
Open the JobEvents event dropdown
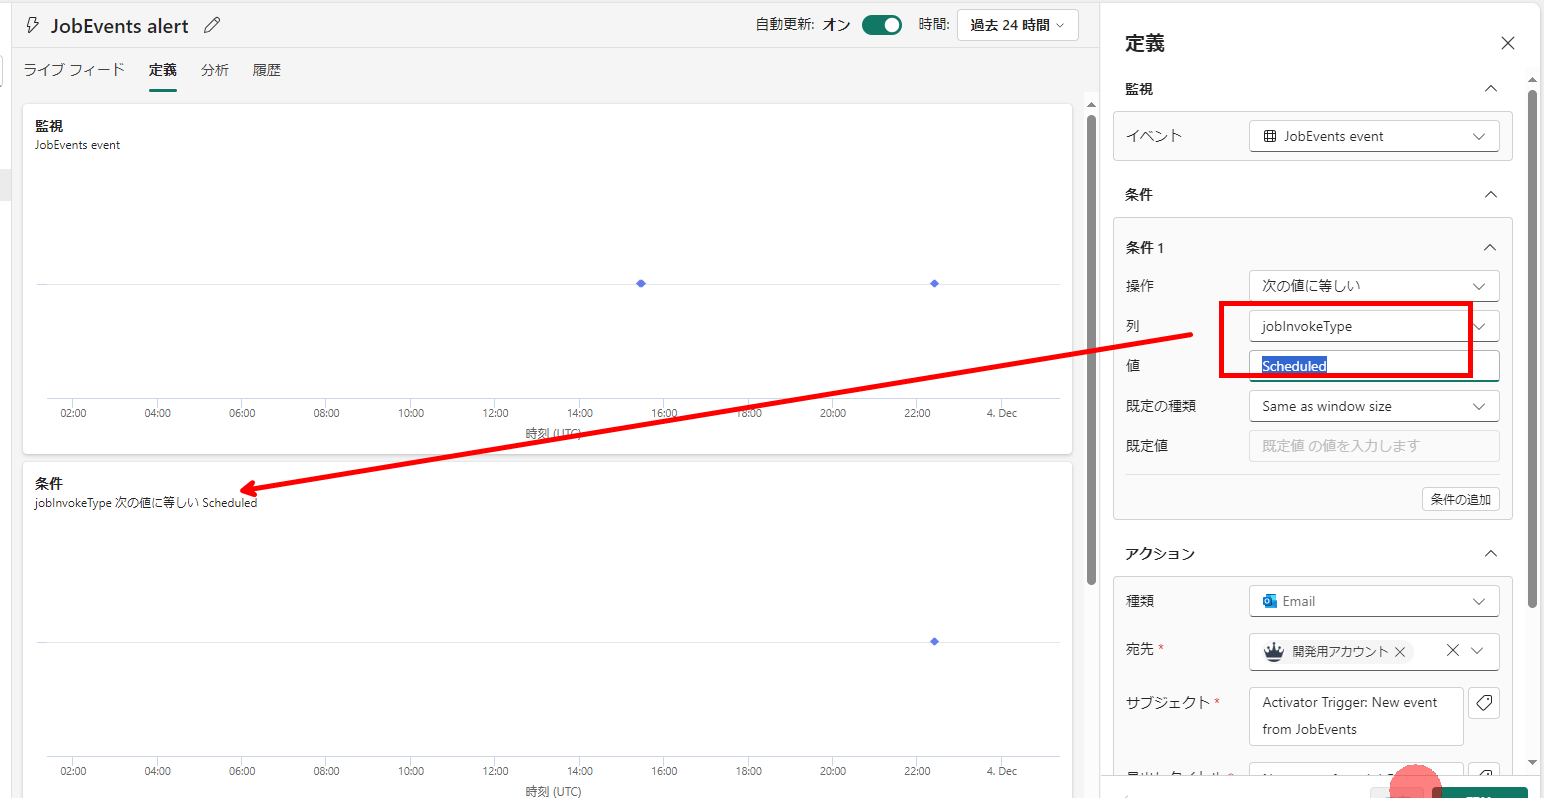(x=1374, y=136)
